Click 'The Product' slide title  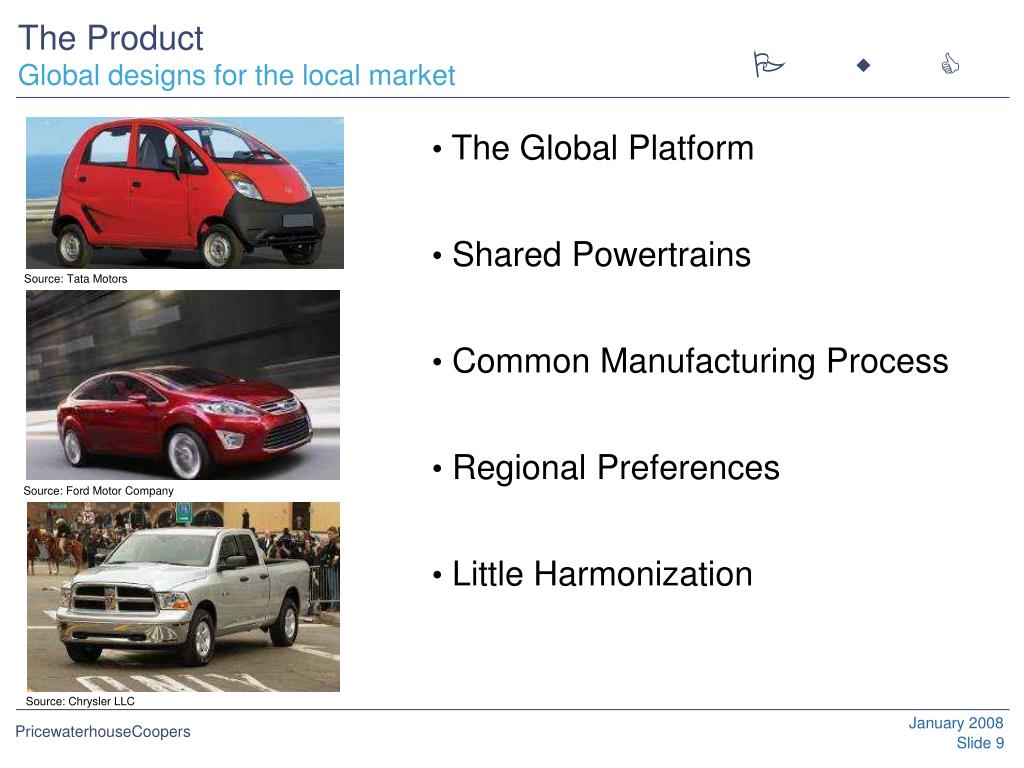click(111, 38)
